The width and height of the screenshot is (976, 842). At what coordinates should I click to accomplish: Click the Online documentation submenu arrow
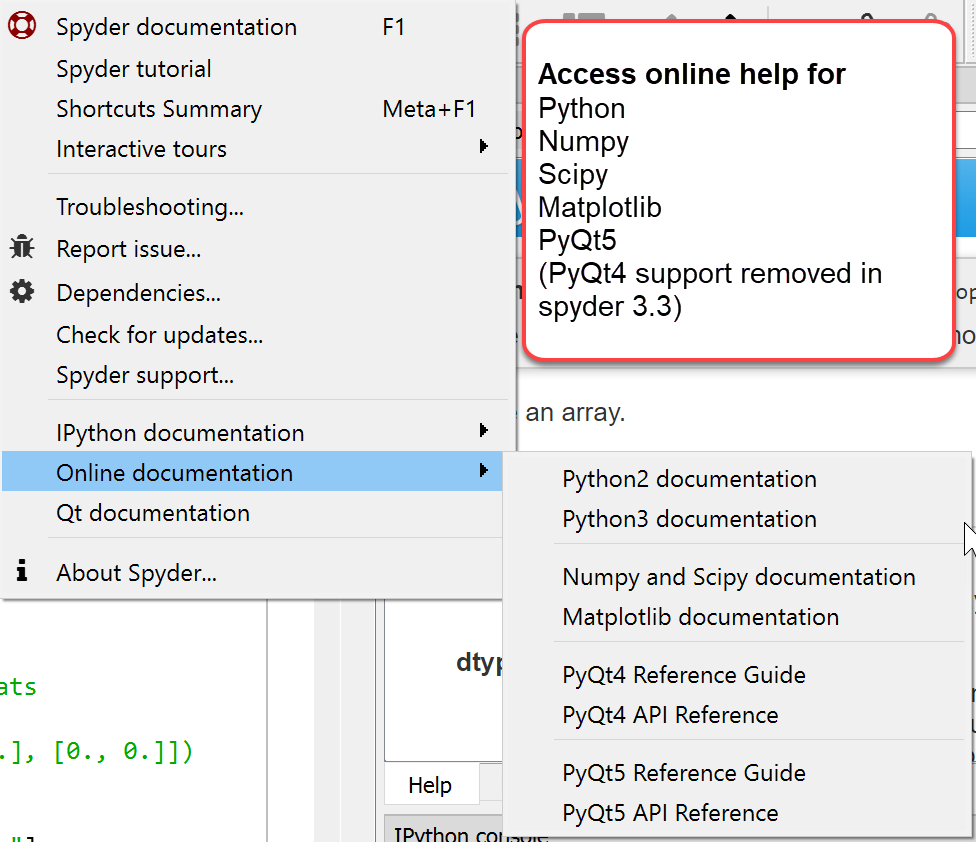(x=484, y=470)
